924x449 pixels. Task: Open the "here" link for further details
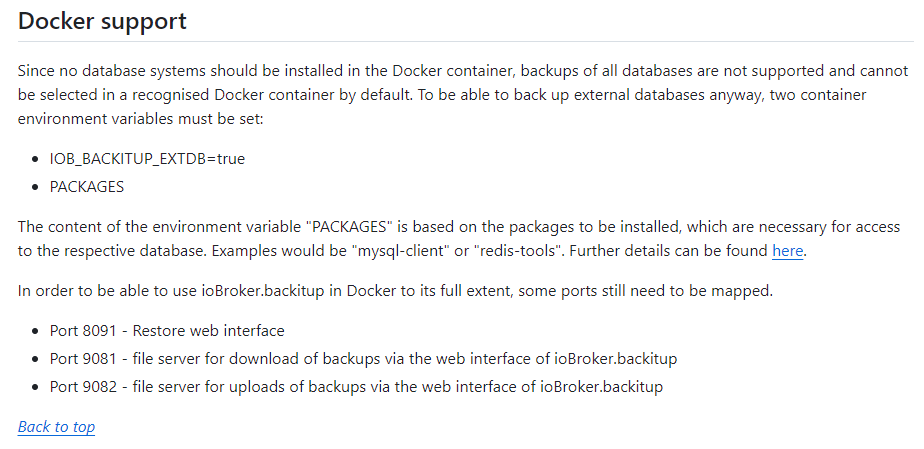point(787,251)
